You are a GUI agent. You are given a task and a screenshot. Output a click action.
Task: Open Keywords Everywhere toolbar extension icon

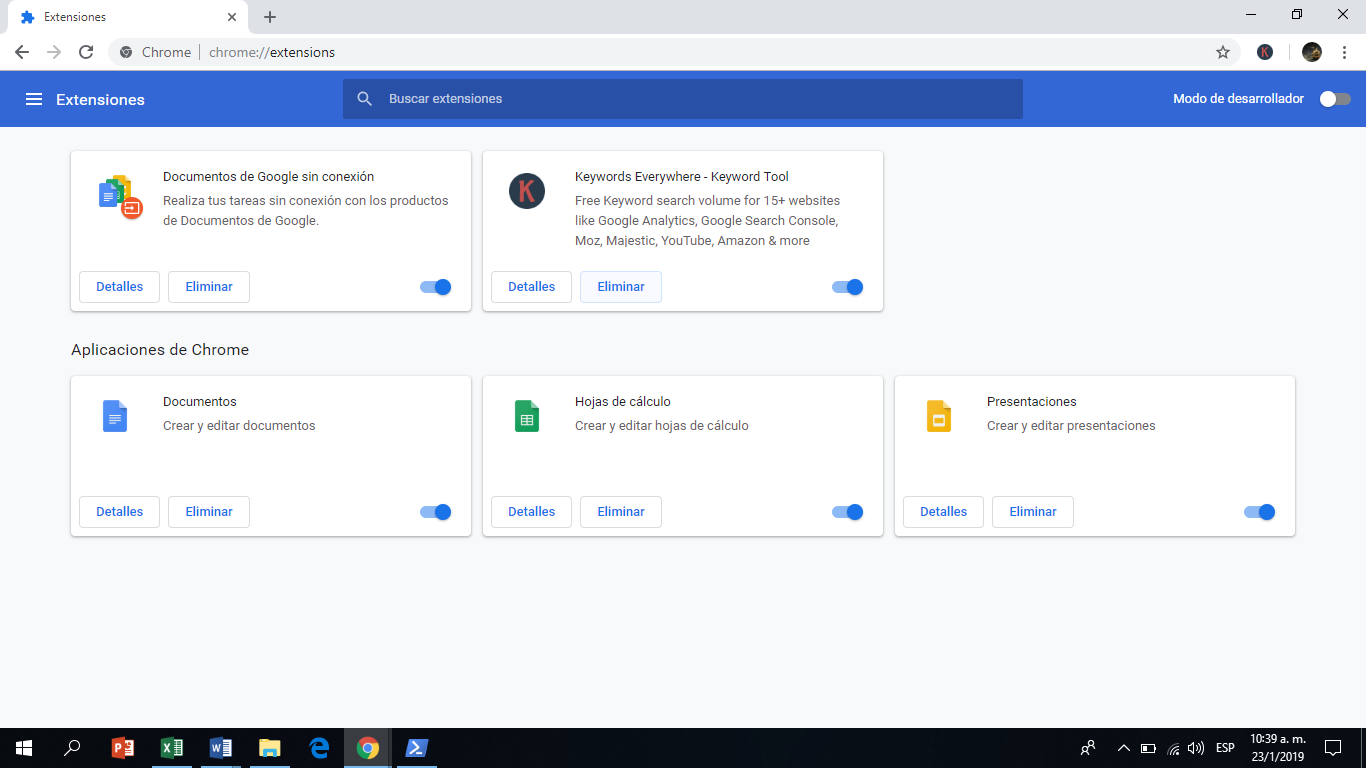[1265, 52]
